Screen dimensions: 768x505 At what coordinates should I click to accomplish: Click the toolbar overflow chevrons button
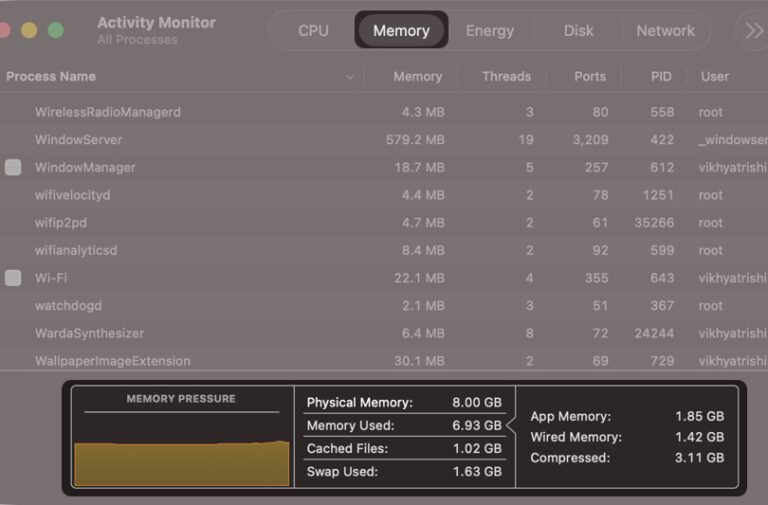tap(753, 30)
